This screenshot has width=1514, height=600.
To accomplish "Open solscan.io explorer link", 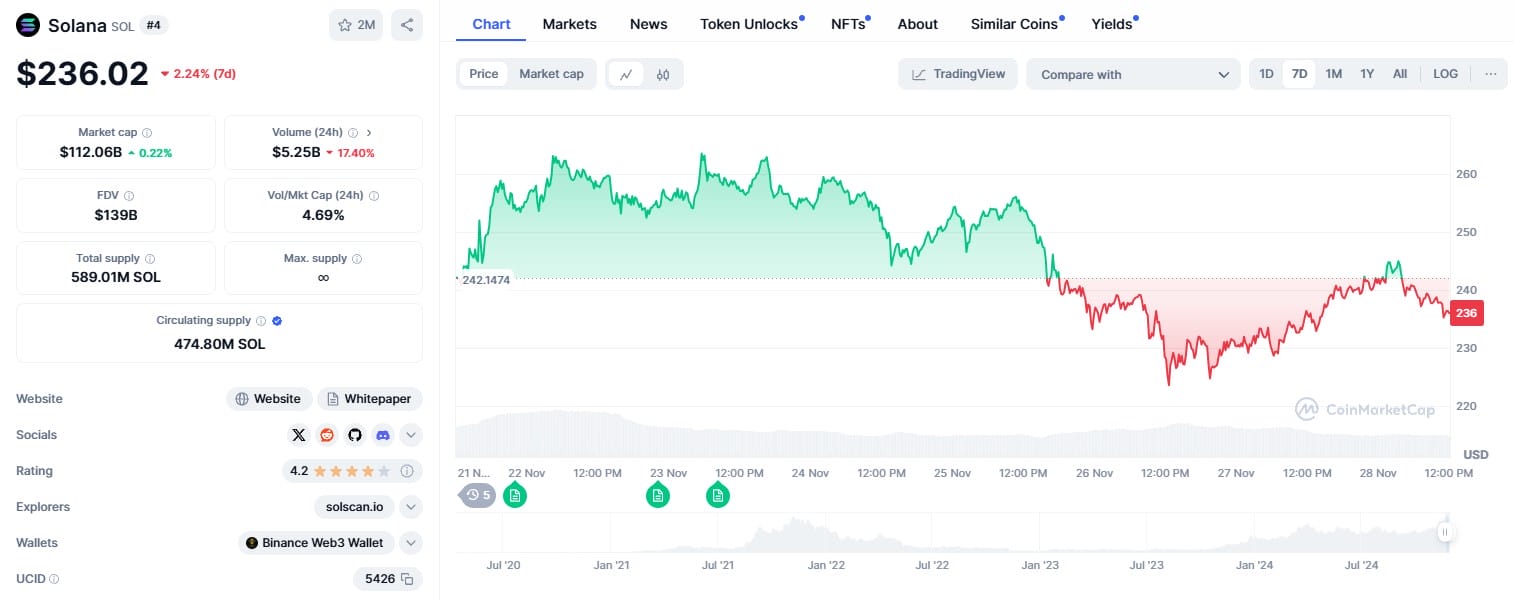I will tap(354, 507).
